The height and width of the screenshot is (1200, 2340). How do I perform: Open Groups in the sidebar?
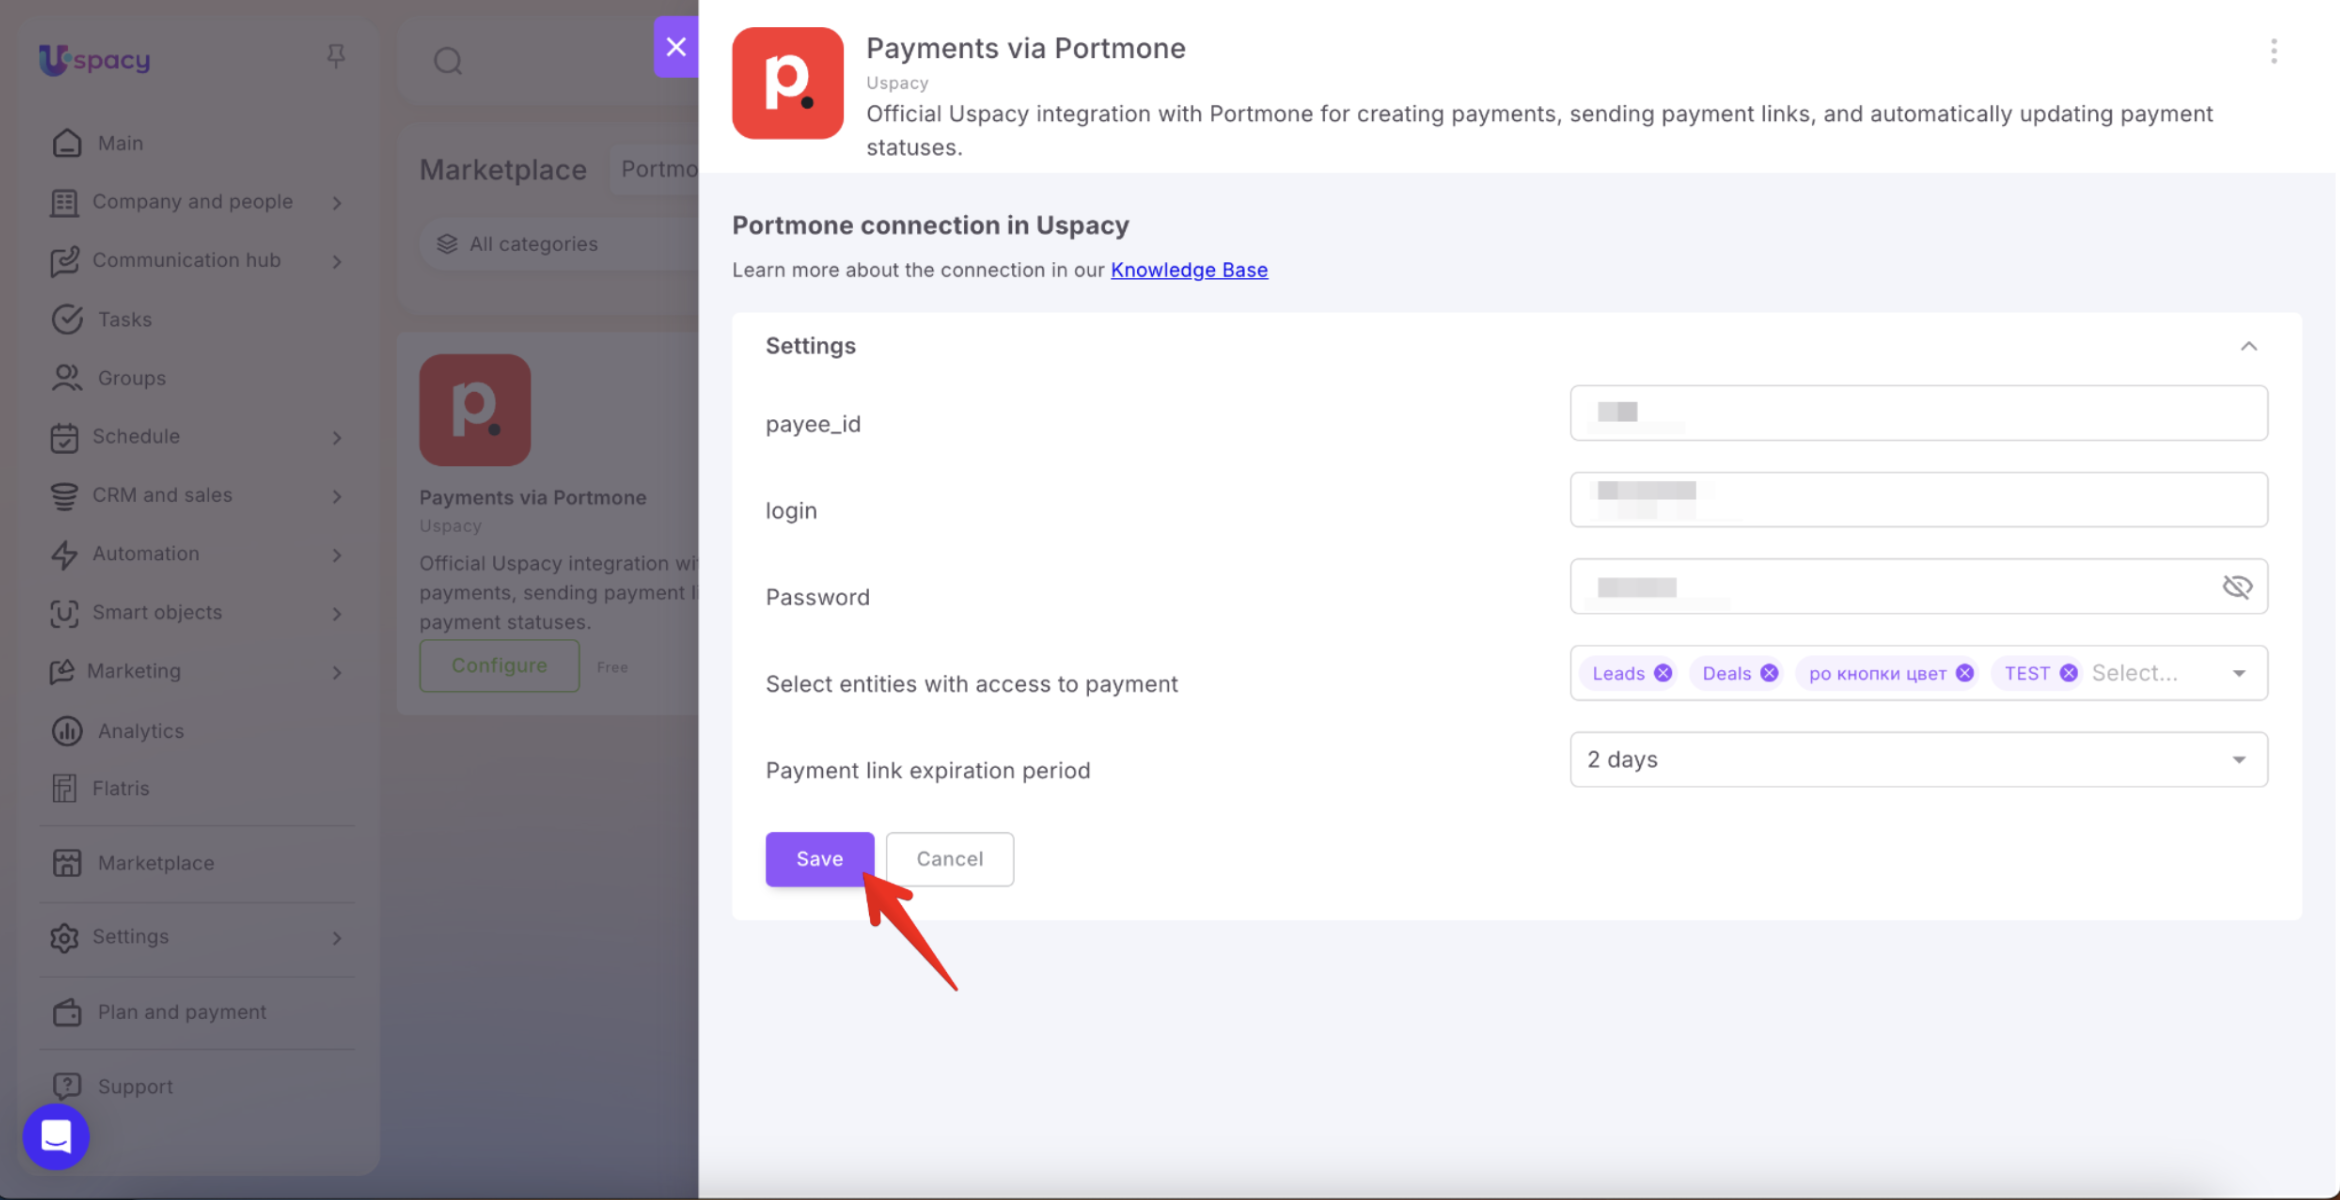point(132,378)
